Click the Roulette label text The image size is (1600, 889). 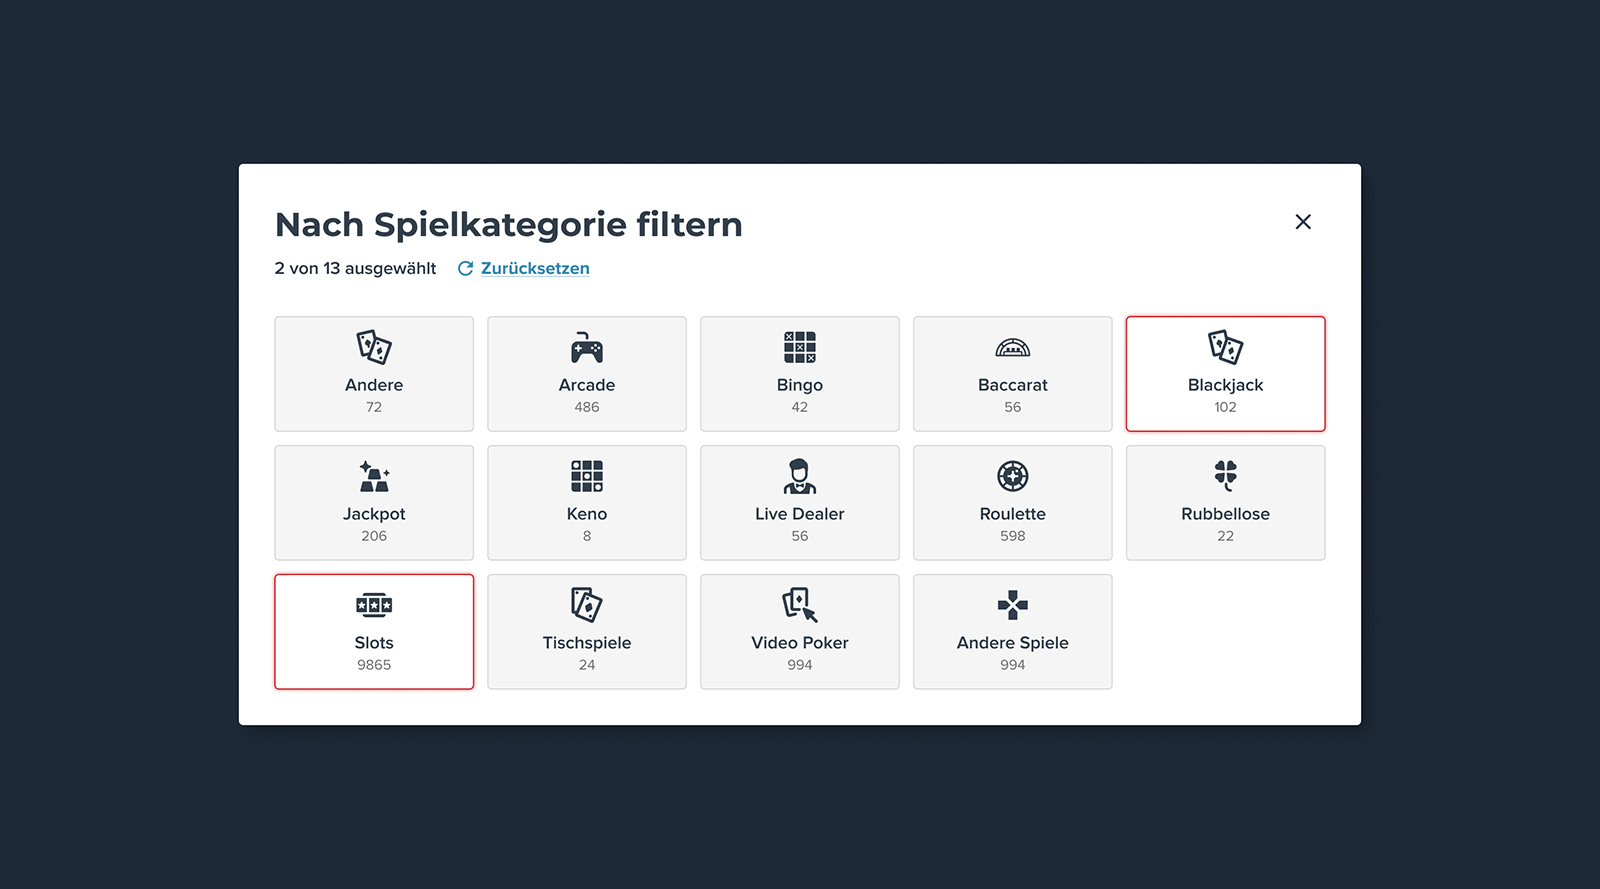[1012, 514]
